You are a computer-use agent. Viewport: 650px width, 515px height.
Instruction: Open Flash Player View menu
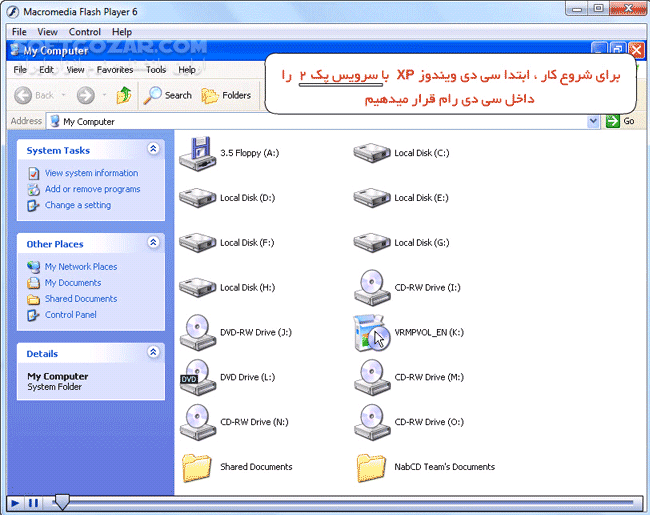coord(48,32)
